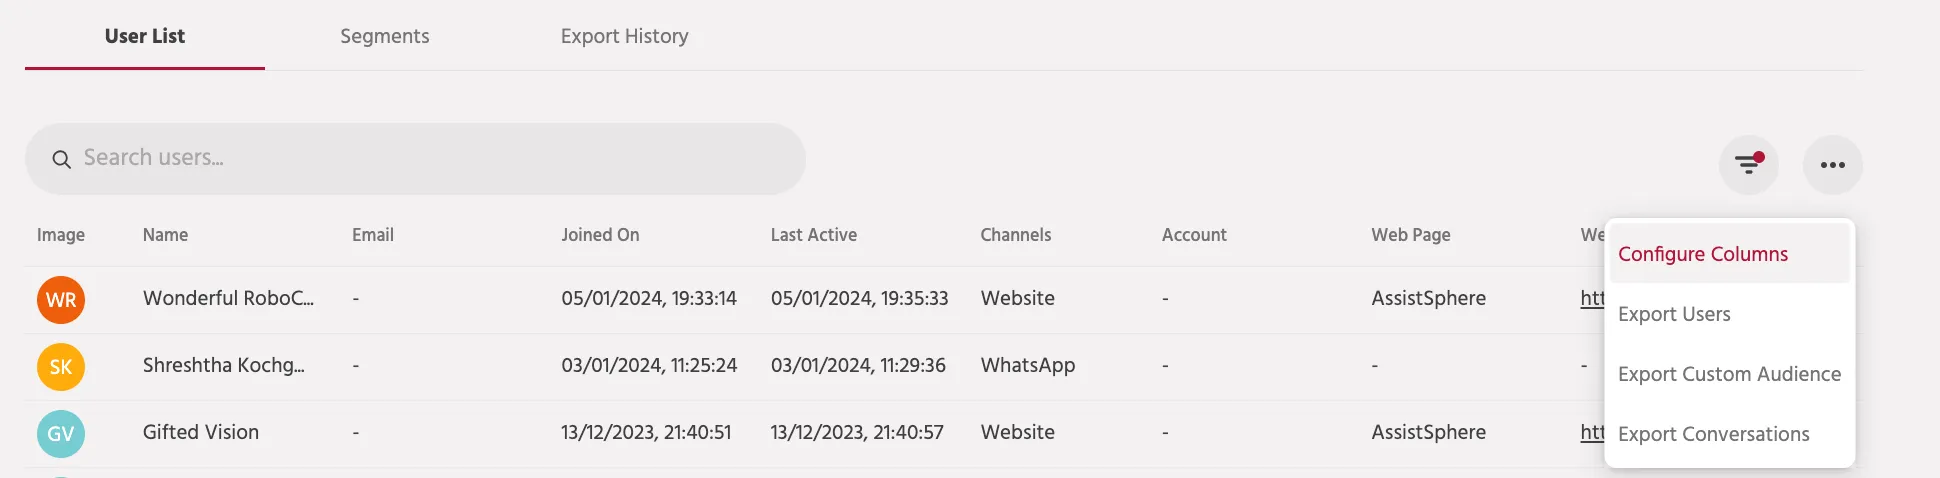Click the Last Active column header

(814, 235)
